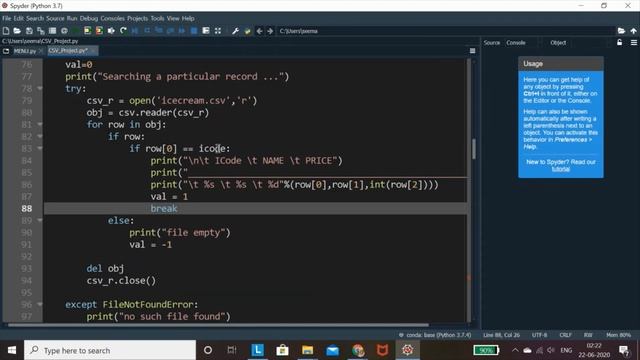This screenshot has height=360, width=640.
Task: Change to parent directory up arrow
Action: click(x=633, y=31)
